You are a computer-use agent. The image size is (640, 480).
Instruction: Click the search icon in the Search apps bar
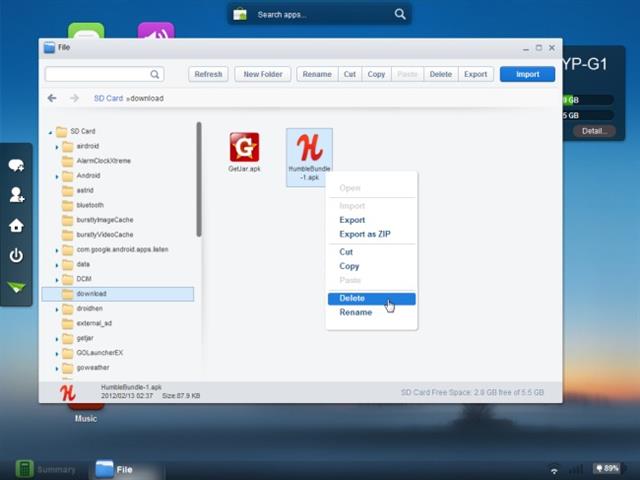(x=400, y=14)
